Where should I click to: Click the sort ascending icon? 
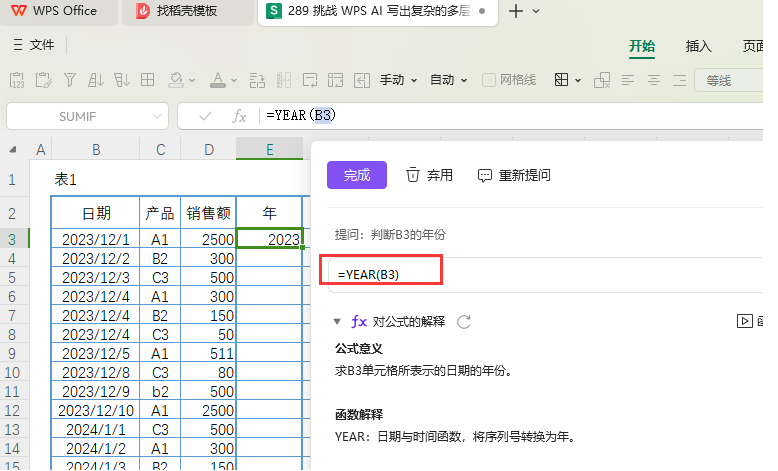click(x=95, y=80)
